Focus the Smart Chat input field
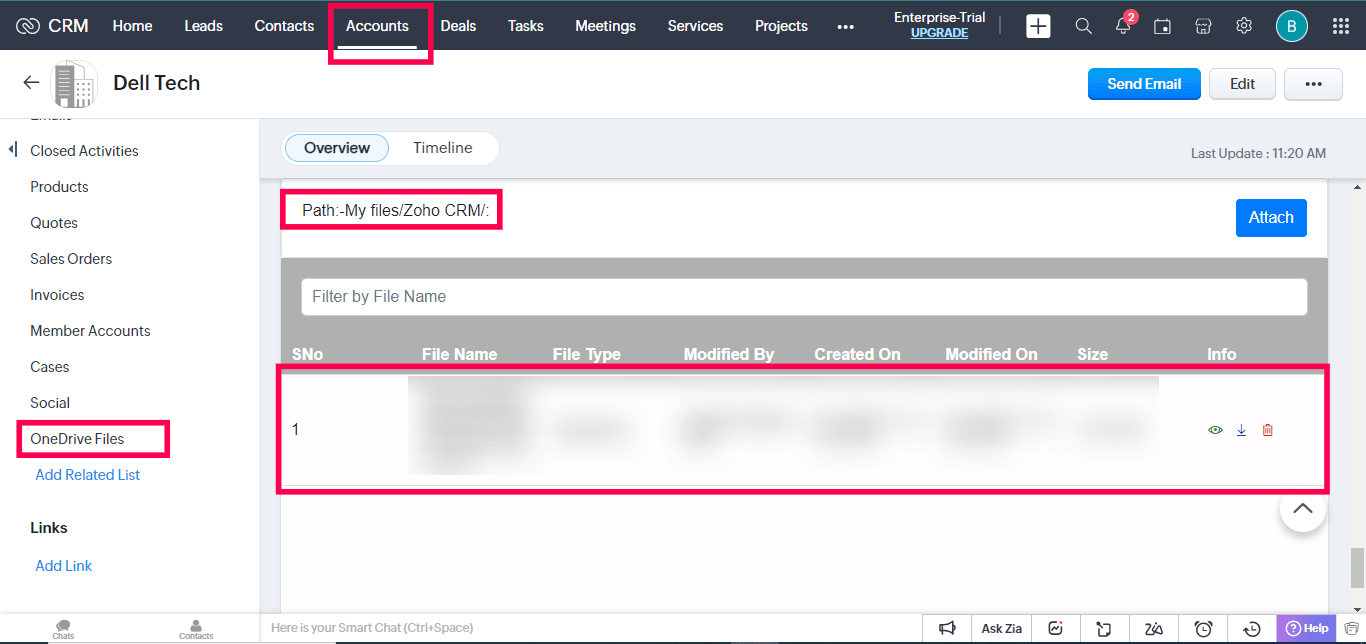1366x644 pixels. 590,628
